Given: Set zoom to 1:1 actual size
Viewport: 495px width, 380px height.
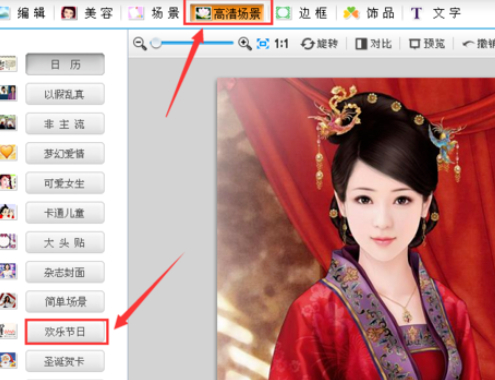Looking at the screenshot, I should click(281, 44).
